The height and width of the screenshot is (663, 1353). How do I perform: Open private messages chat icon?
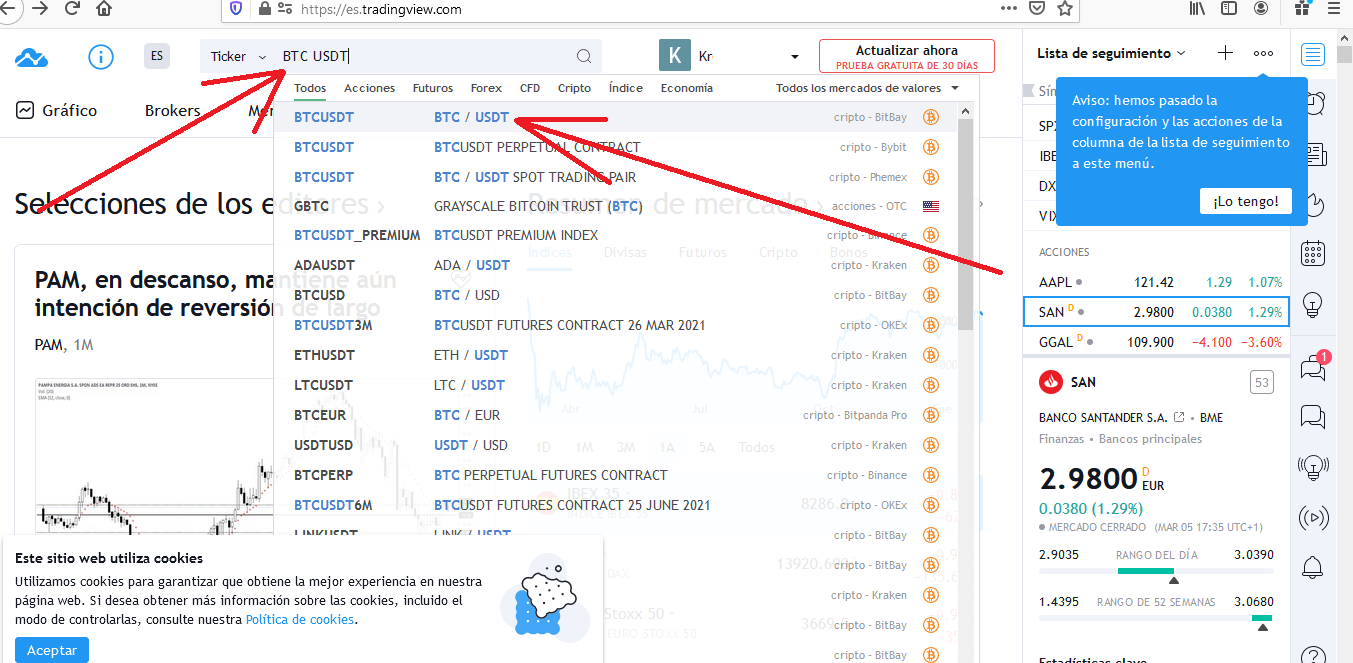[x=1312, y=417]
